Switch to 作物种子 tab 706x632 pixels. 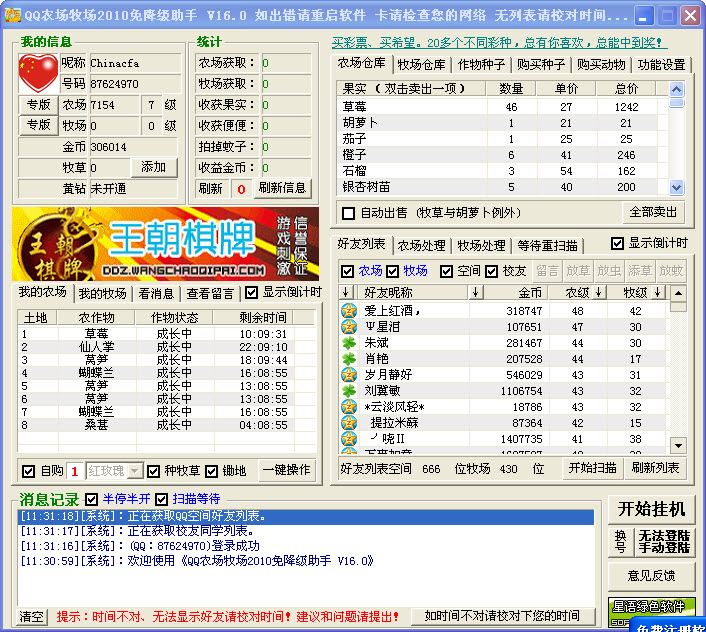tap(481, 65)
